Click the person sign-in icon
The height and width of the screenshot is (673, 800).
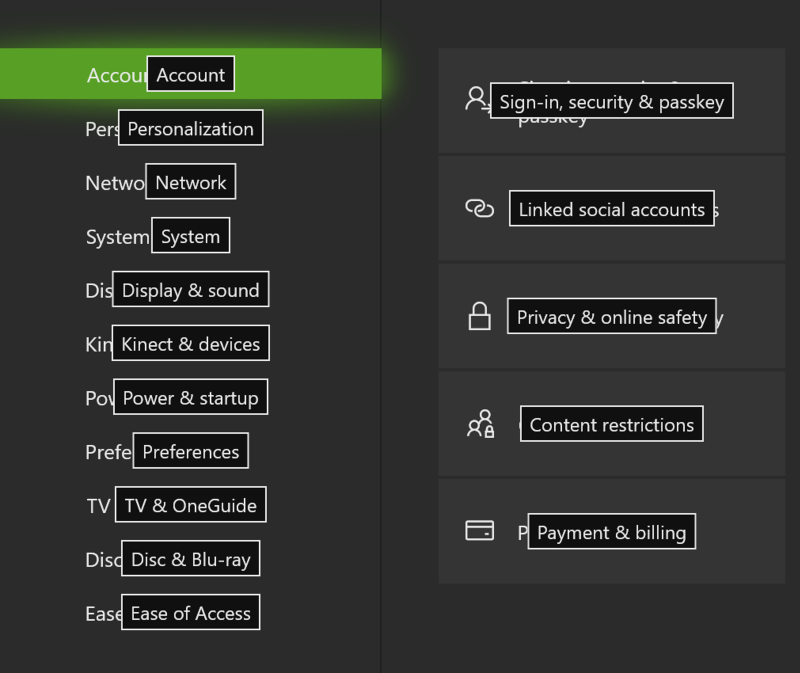coord(478,98)
